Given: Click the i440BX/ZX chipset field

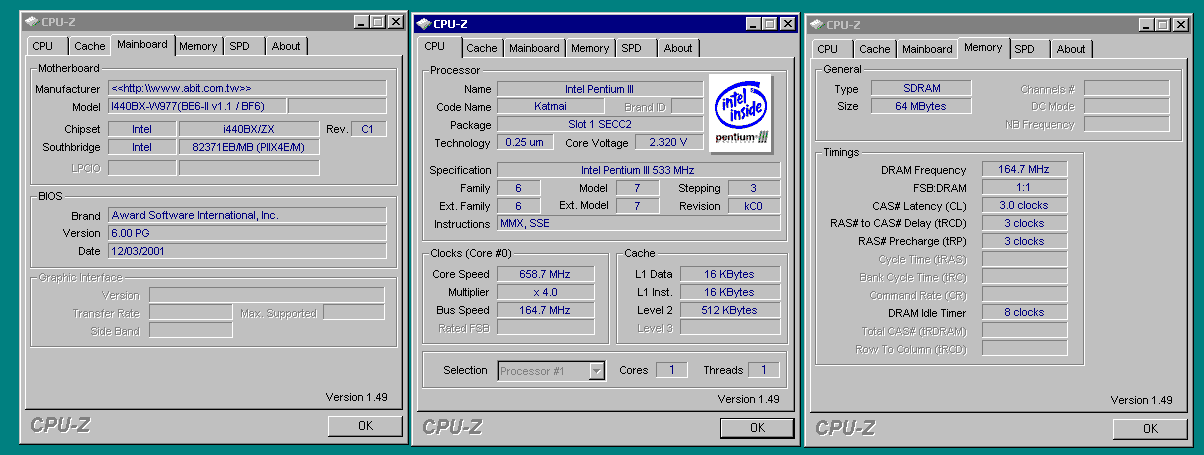Looking at the screenshot, I should click(x=250, y=129).
